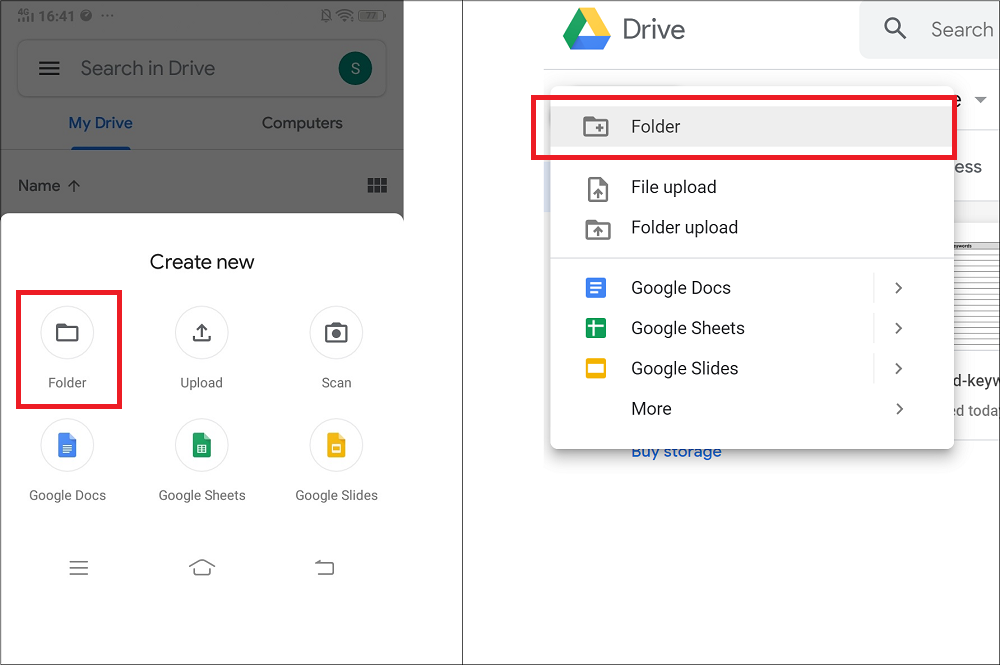Screen dimensions: 1000x665
Task: Expand Google Docs submenu chevron
Action: 899,288
